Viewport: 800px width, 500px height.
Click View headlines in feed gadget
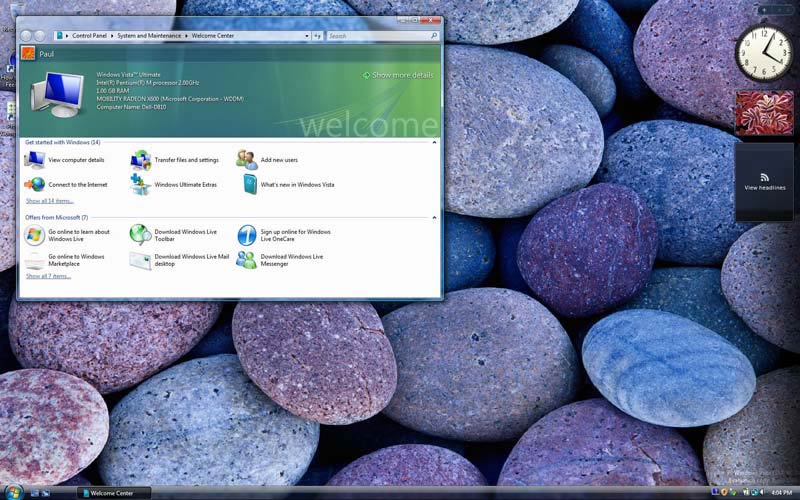[764, 188]
